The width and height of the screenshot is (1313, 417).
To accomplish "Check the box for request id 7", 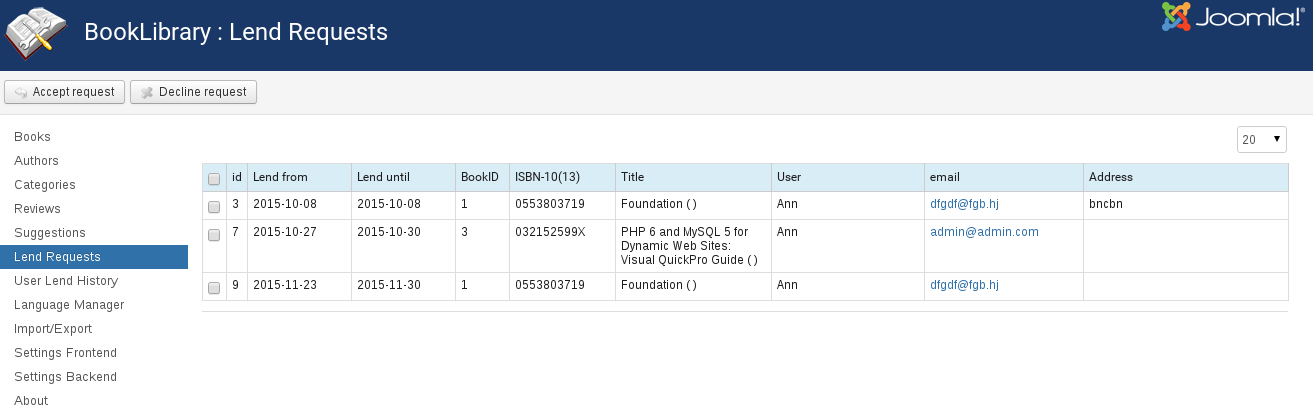I will tap(214, 235).
